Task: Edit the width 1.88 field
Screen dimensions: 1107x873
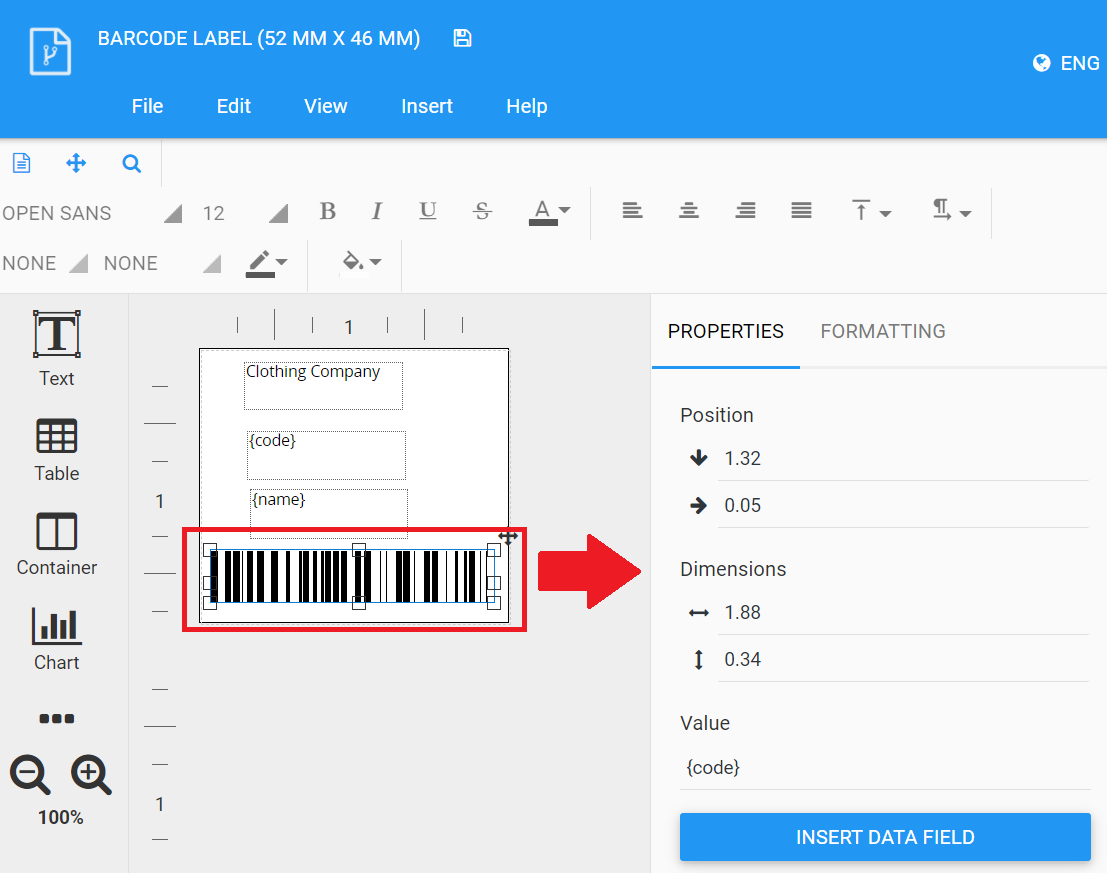Action: point(903,613)
